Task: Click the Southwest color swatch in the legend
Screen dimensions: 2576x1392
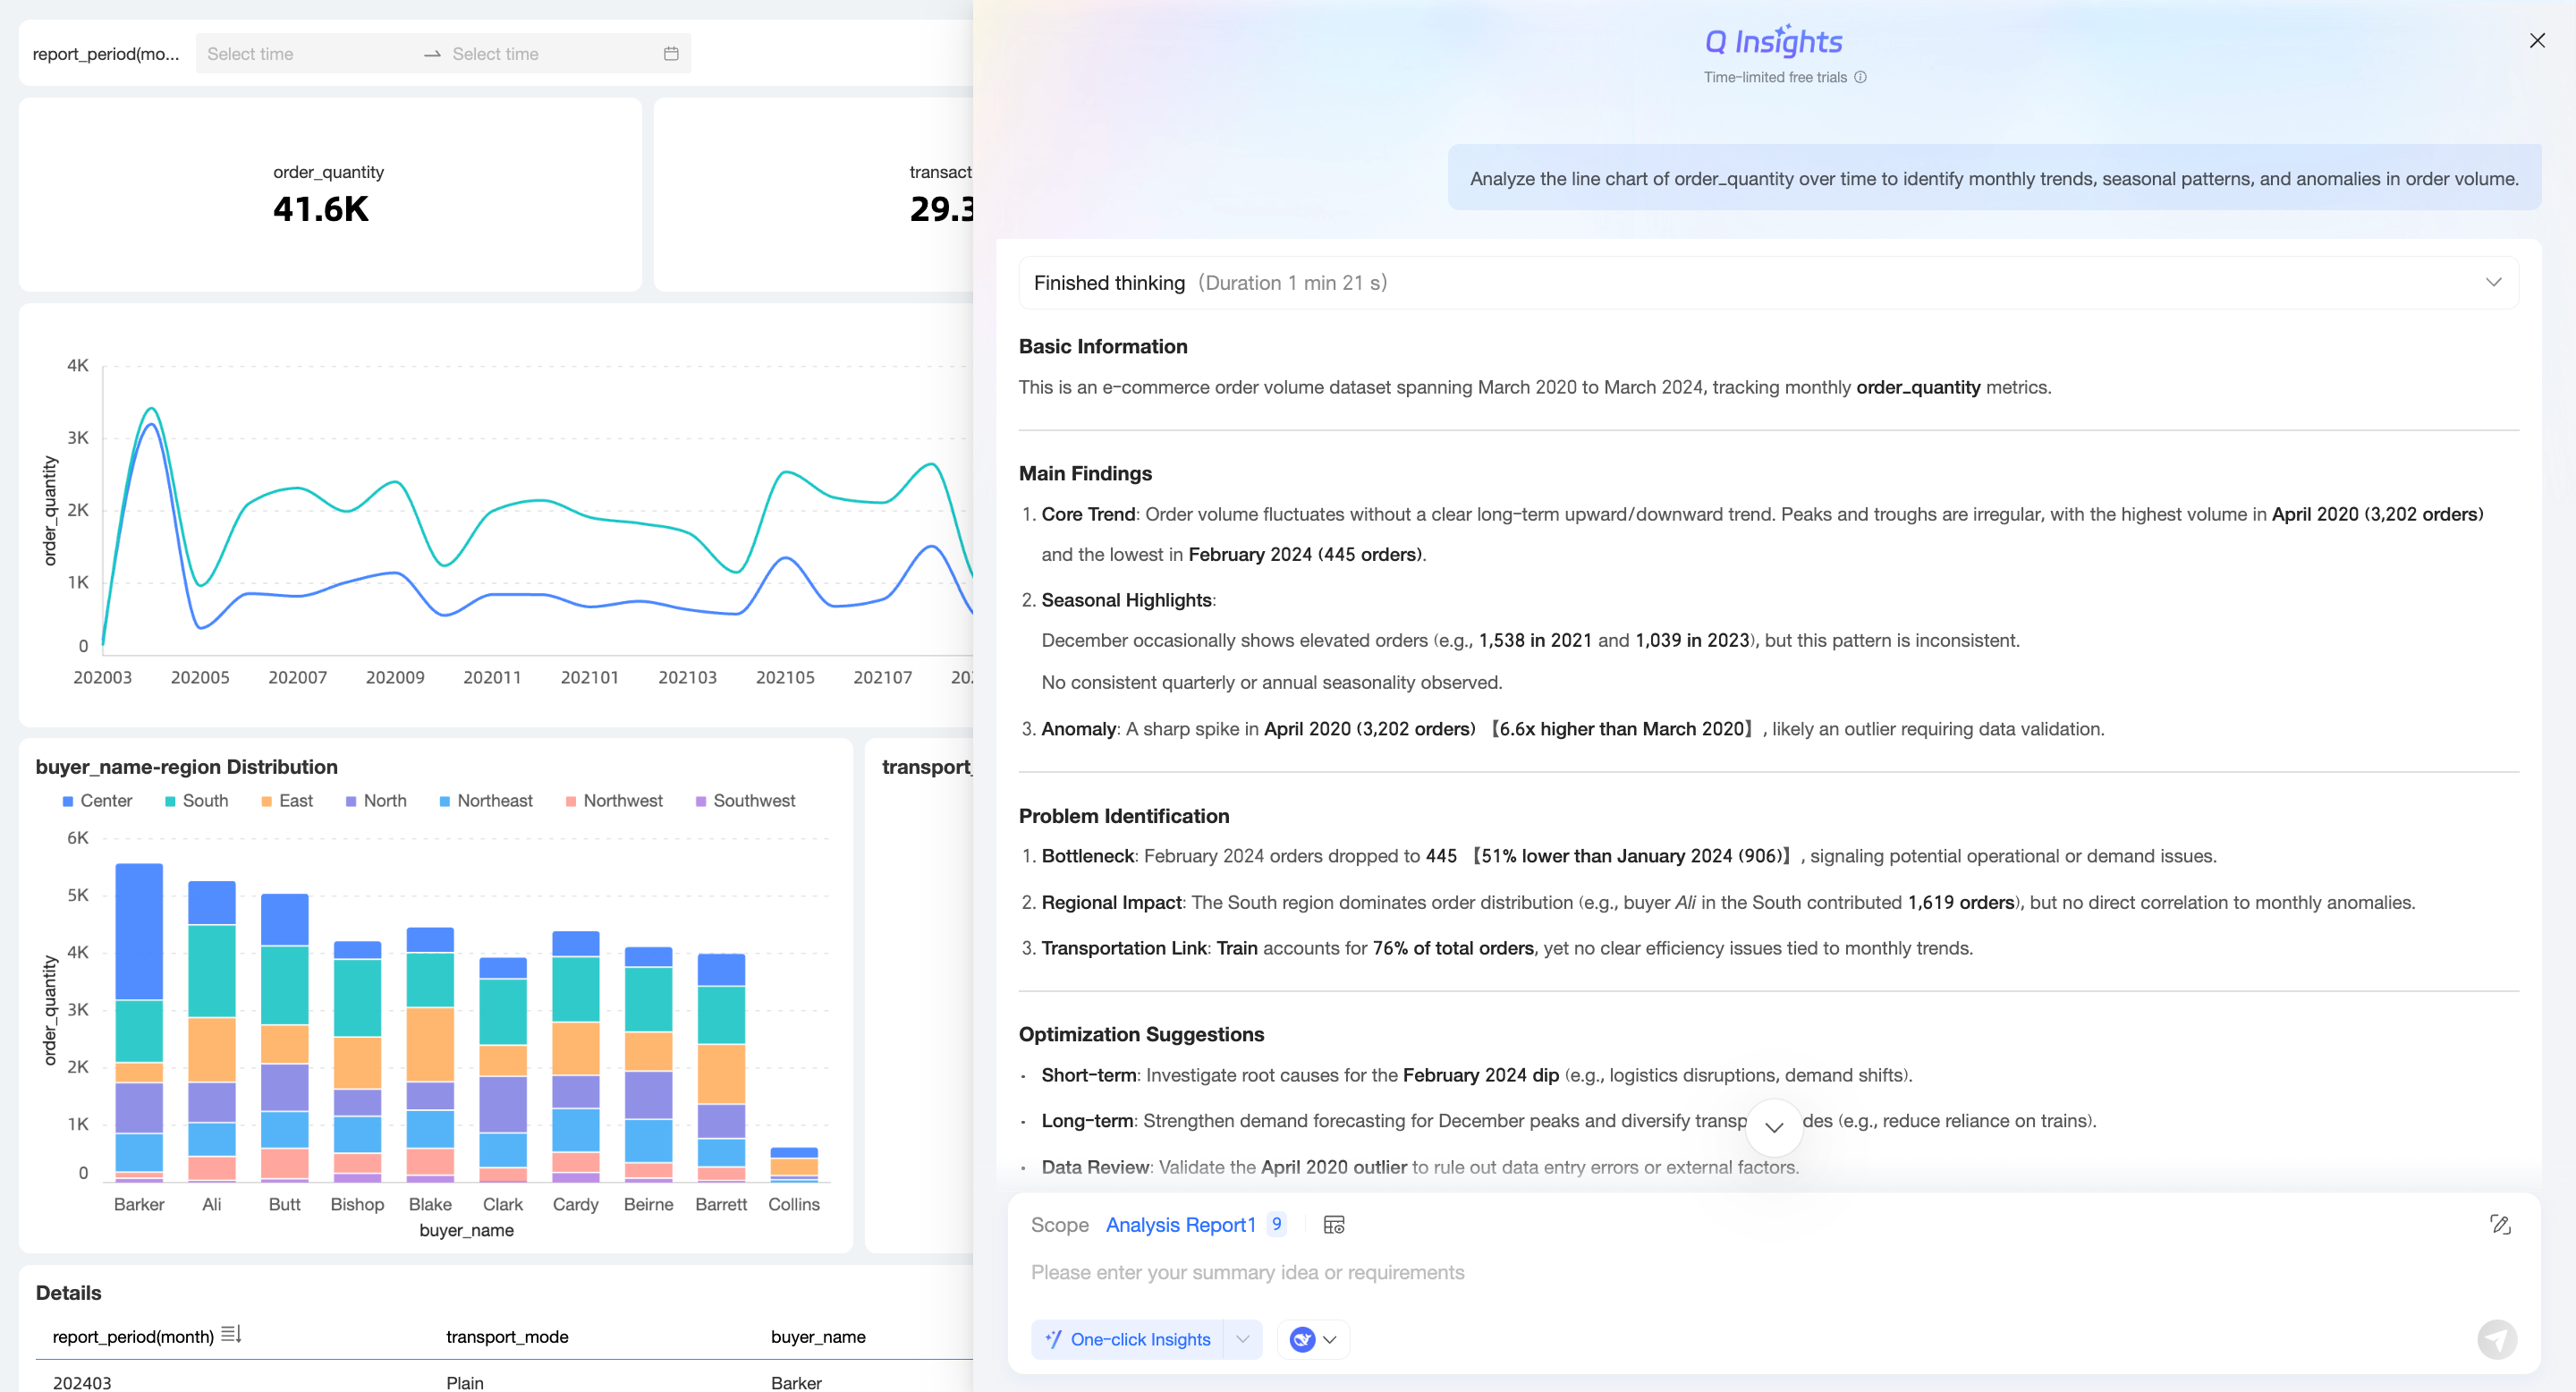Action: click(701, 802)
